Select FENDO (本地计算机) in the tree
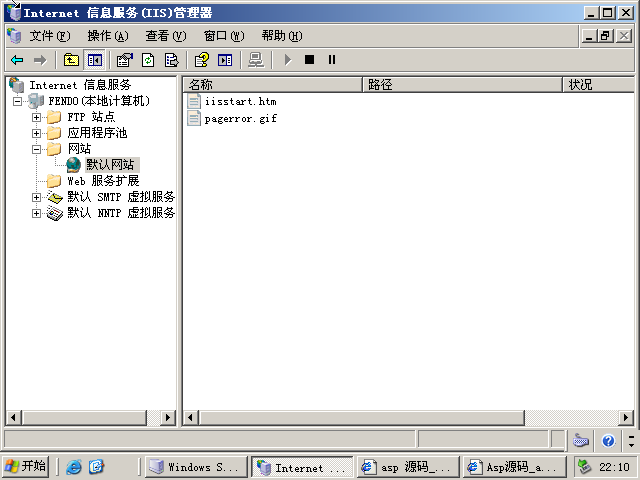This screenshot has width=640, height=480. click(99, 101)
